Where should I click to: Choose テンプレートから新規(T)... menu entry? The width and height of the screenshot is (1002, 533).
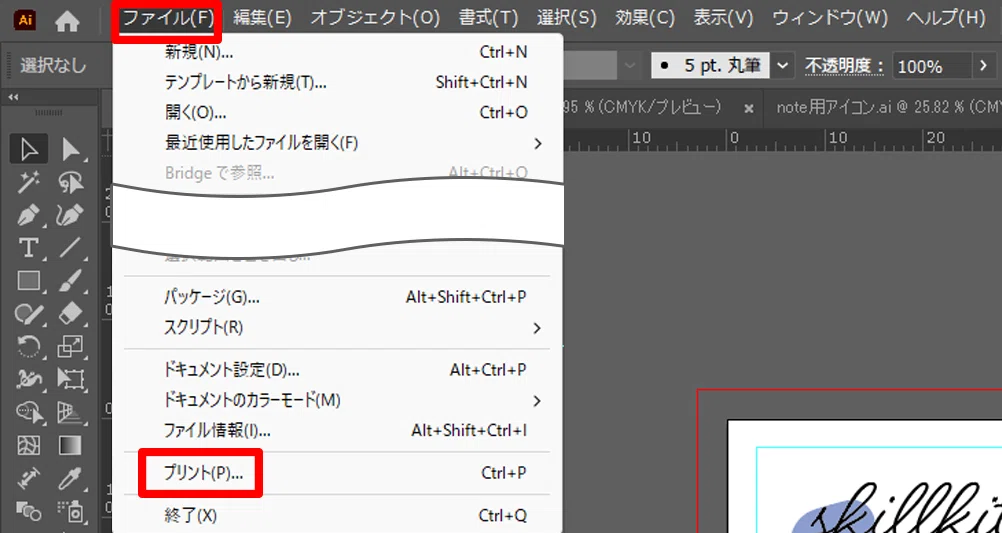coord(337,82)
